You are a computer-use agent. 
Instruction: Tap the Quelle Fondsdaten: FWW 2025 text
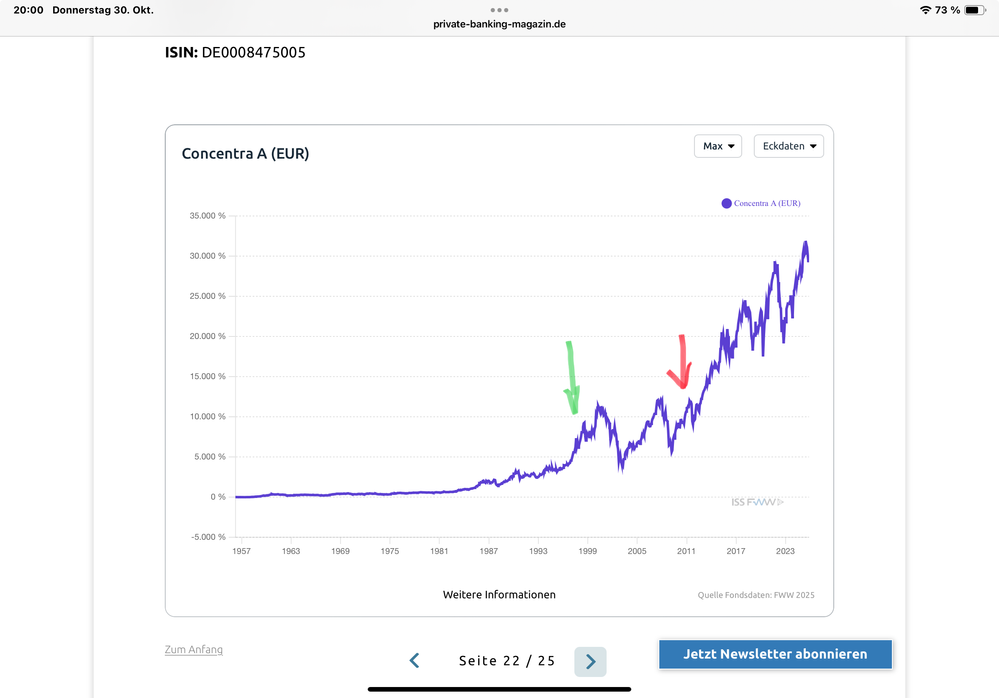756,596
